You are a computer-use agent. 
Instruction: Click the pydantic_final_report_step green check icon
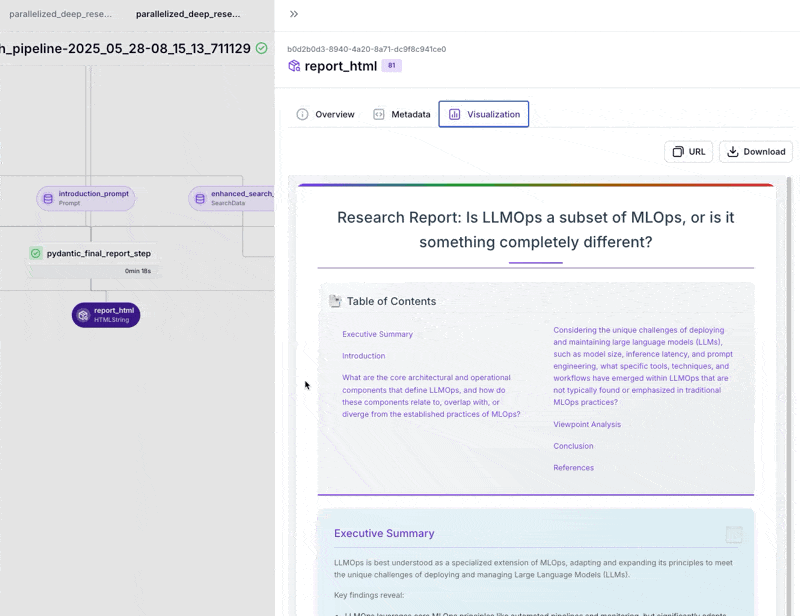pos(36,254)
